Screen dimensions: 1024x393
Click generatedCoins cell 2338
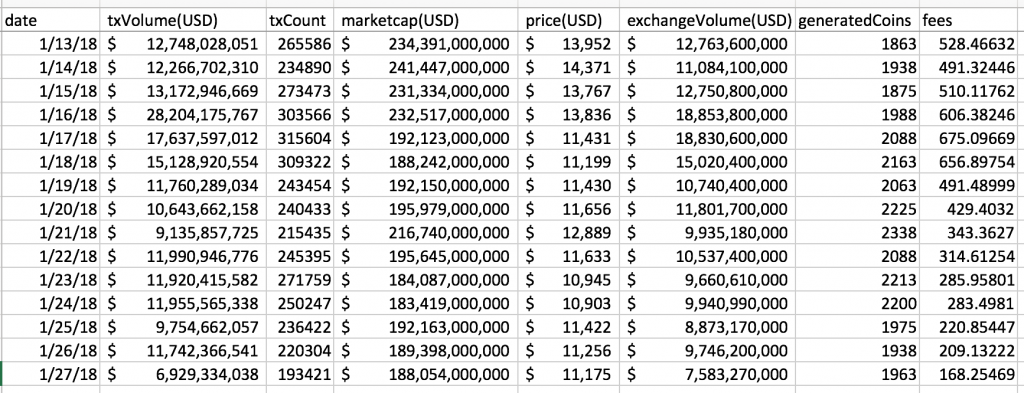pos(857,233)
